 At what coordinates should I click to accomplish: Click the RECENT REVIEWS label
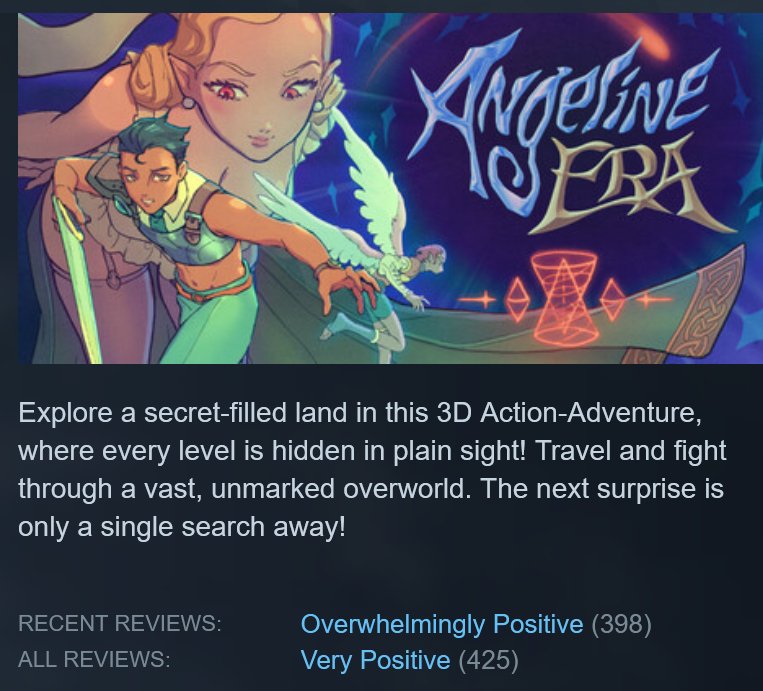tap(120, 624)
